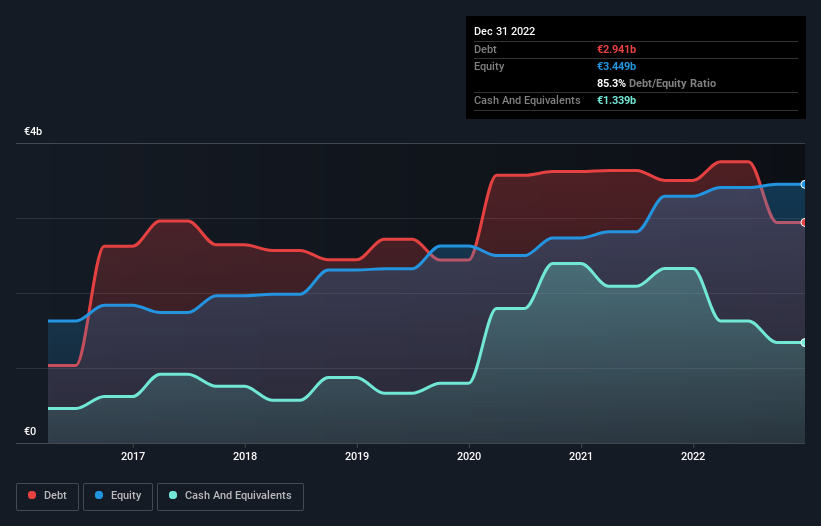Click the 2020 x-axis label
The image size is (821, 526).
point(469,456)
